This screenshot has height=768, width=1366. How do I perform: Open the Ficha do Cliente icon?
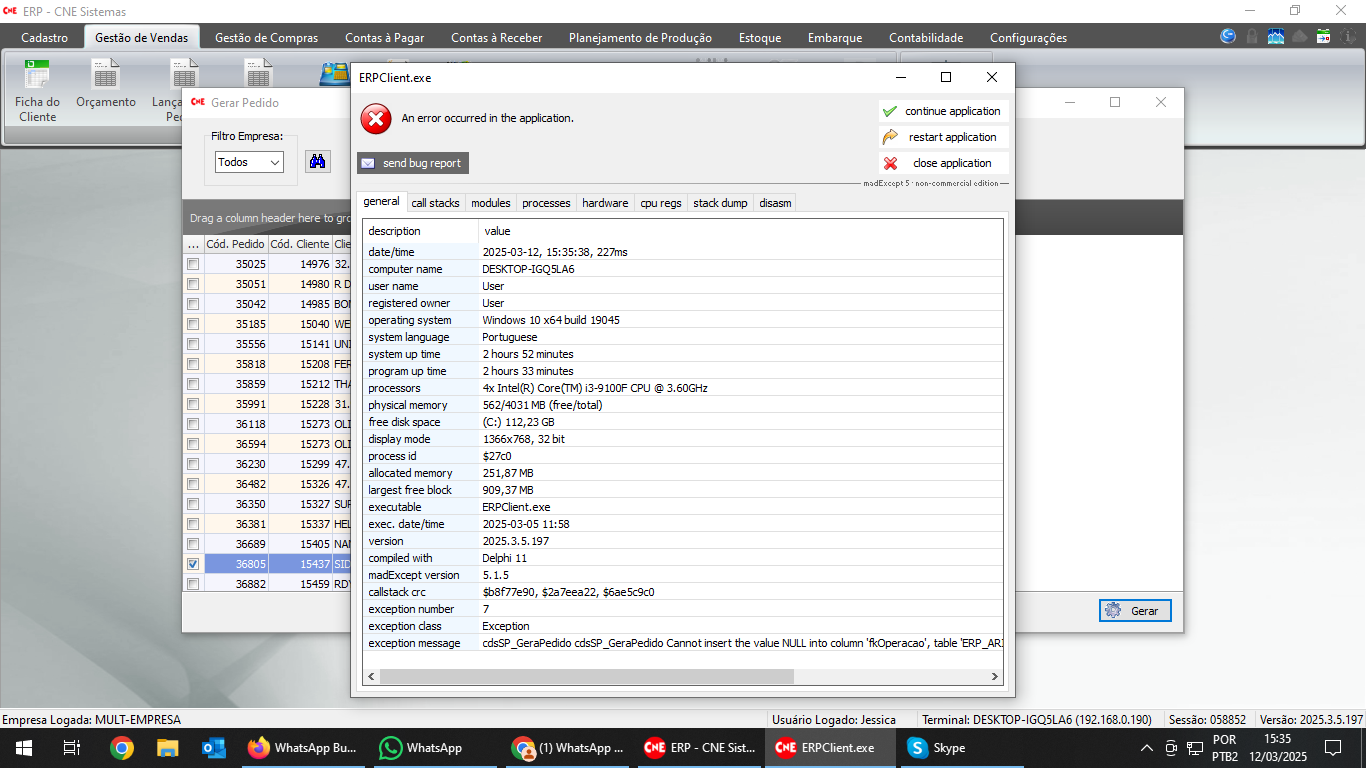(37, 90)
